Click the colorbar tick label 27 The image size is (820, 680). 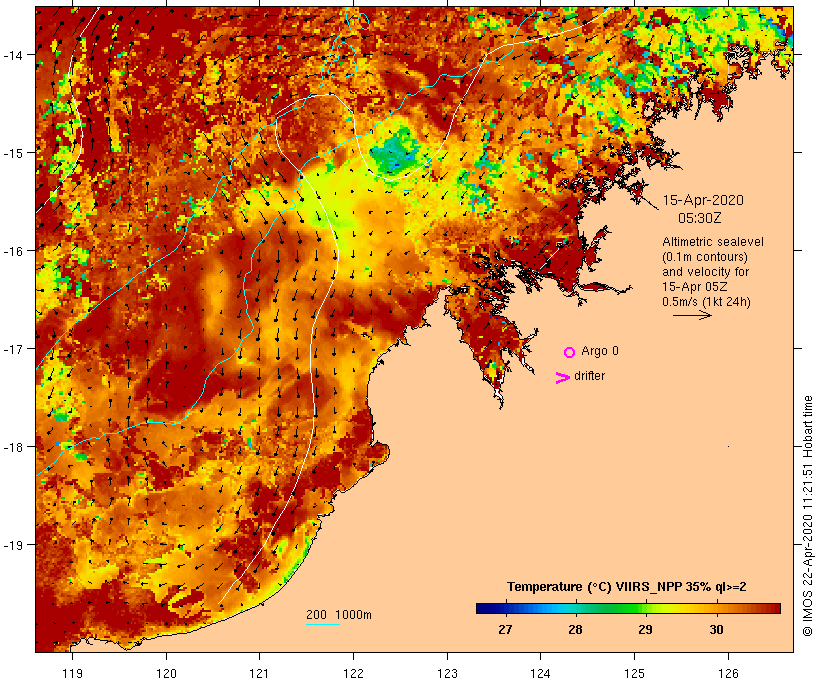505,629
